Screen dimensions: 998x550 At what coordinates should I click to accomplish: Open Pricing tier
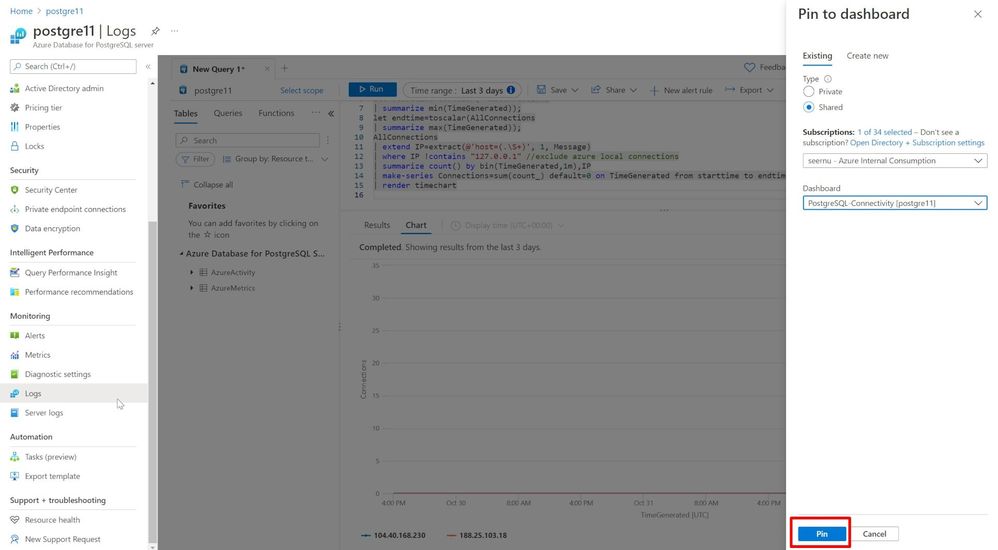[x=43, y=108]
